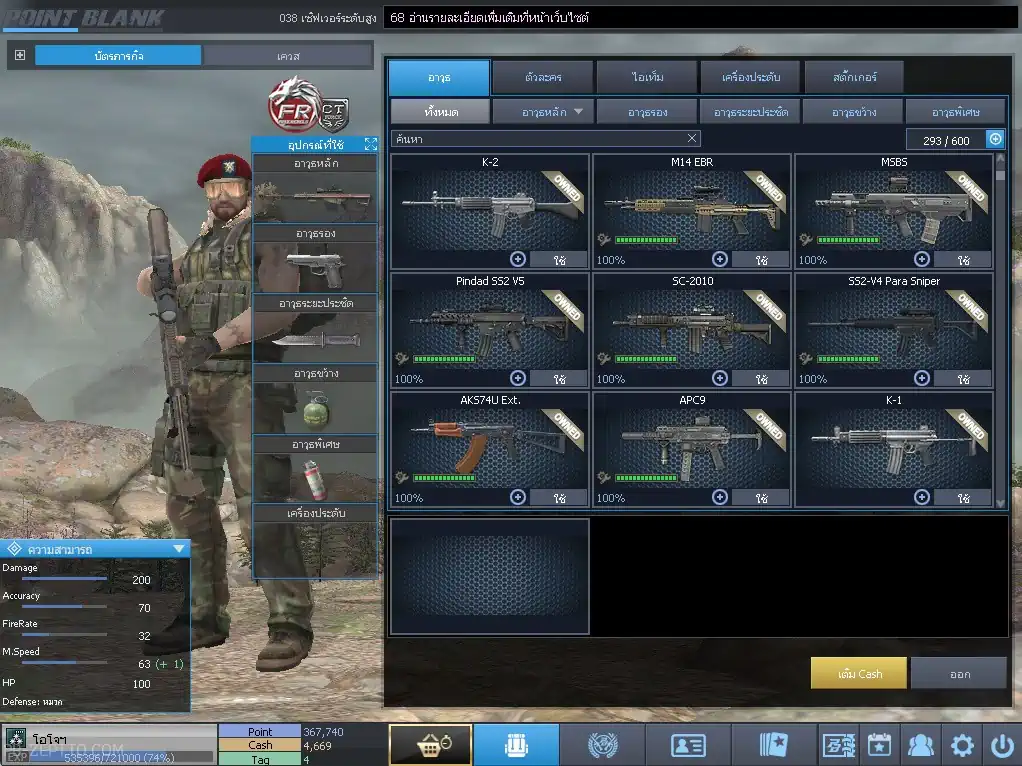This screenshot has height=766, width=1022.
Task: Open the shop basket icon
Action: [430, 745]
